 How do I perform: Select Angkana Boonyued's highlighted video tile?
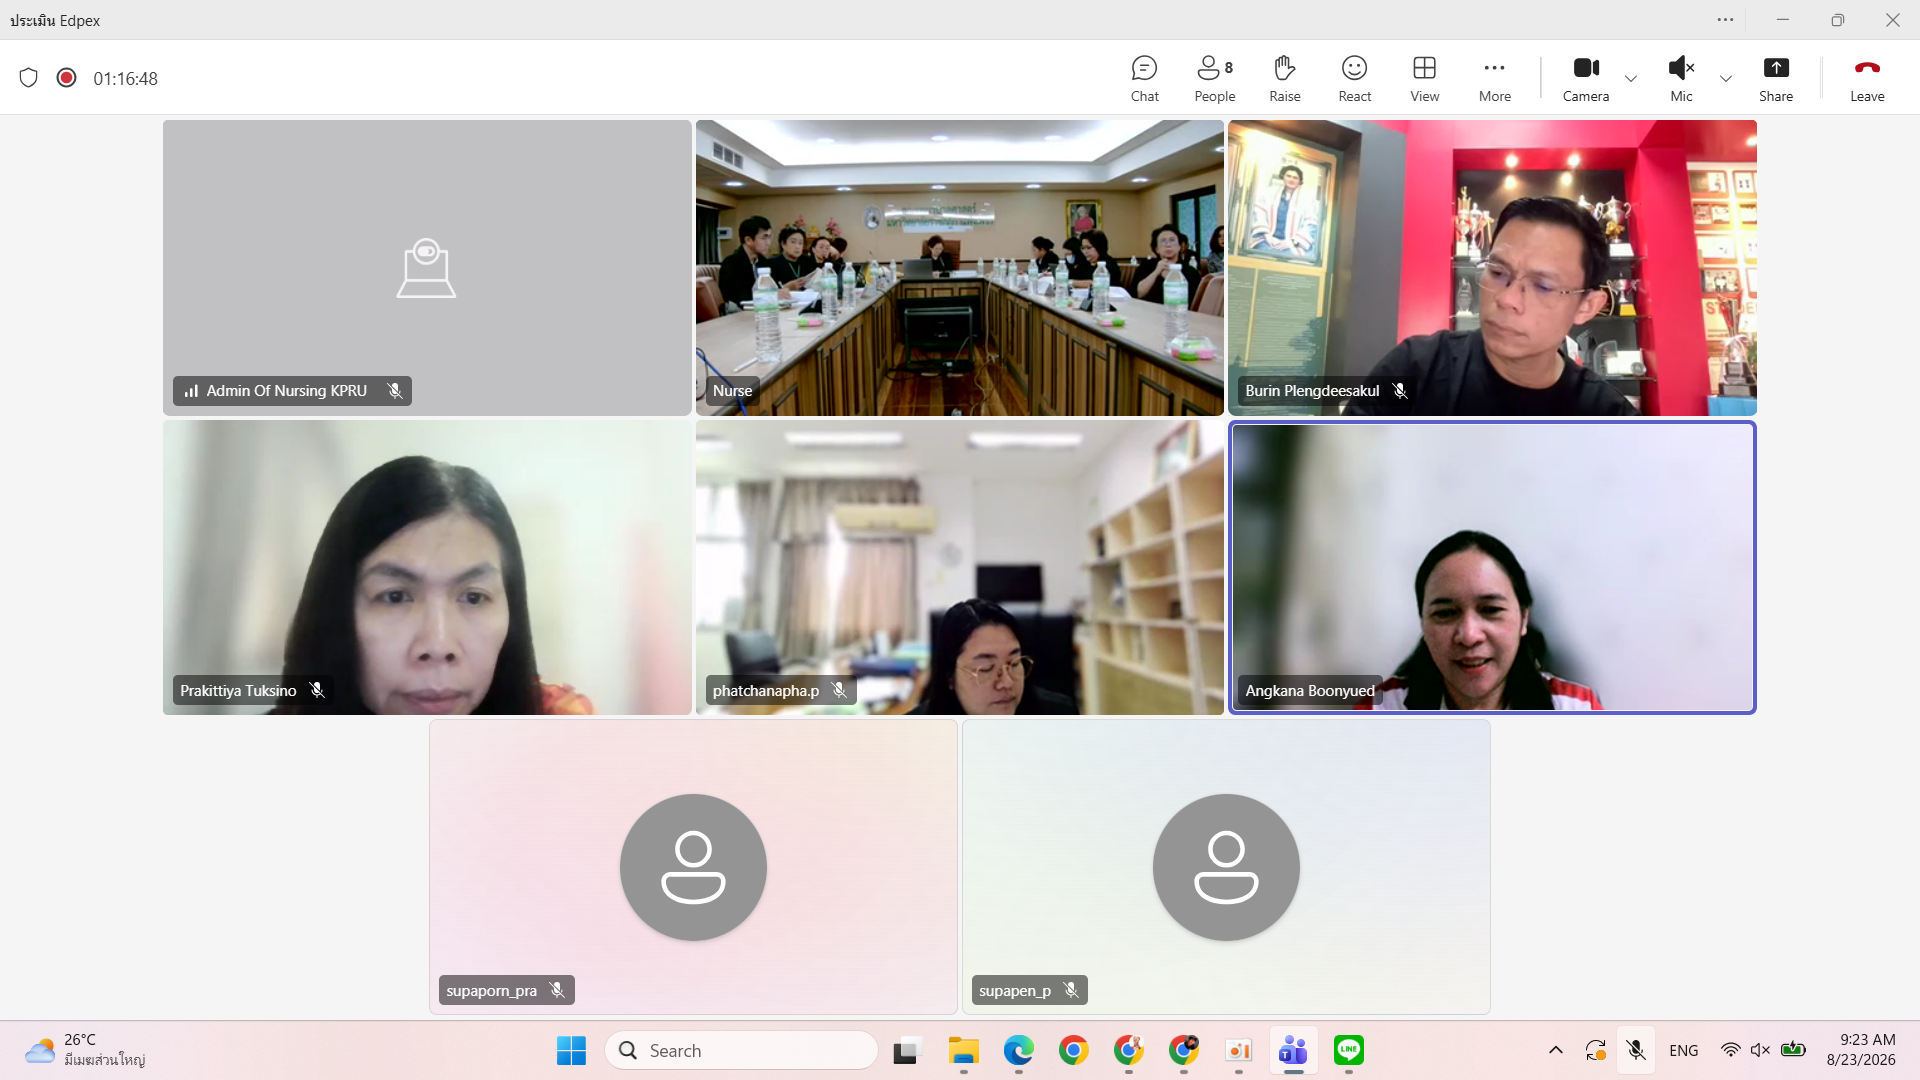1492,567
